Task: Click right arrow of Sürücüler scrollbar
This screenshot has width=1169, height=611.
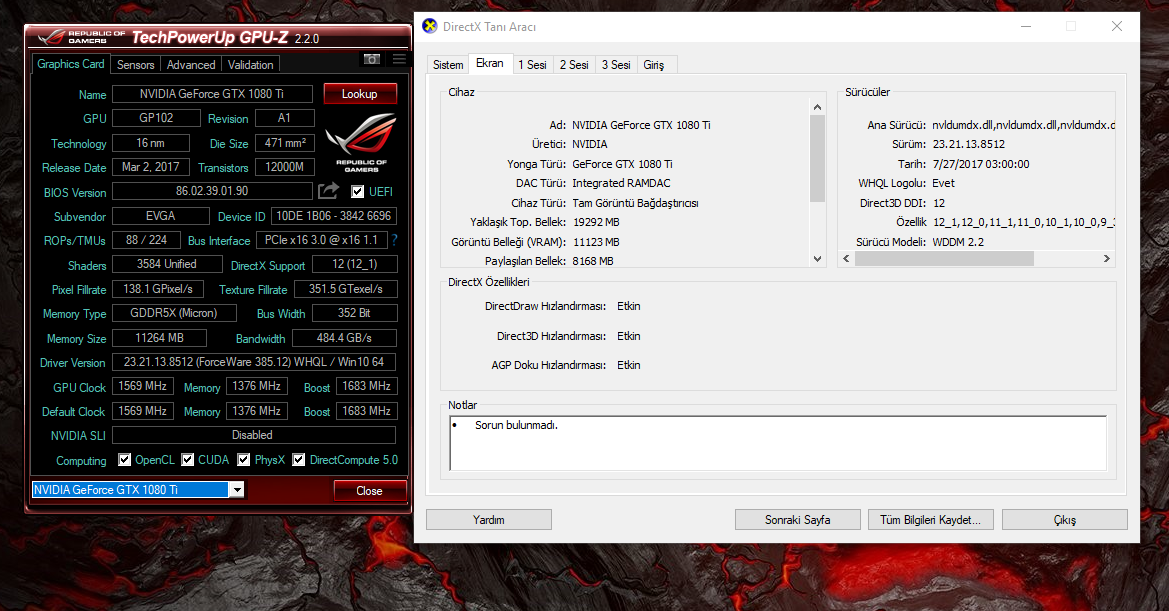Action: click(x=1107, y=259)
